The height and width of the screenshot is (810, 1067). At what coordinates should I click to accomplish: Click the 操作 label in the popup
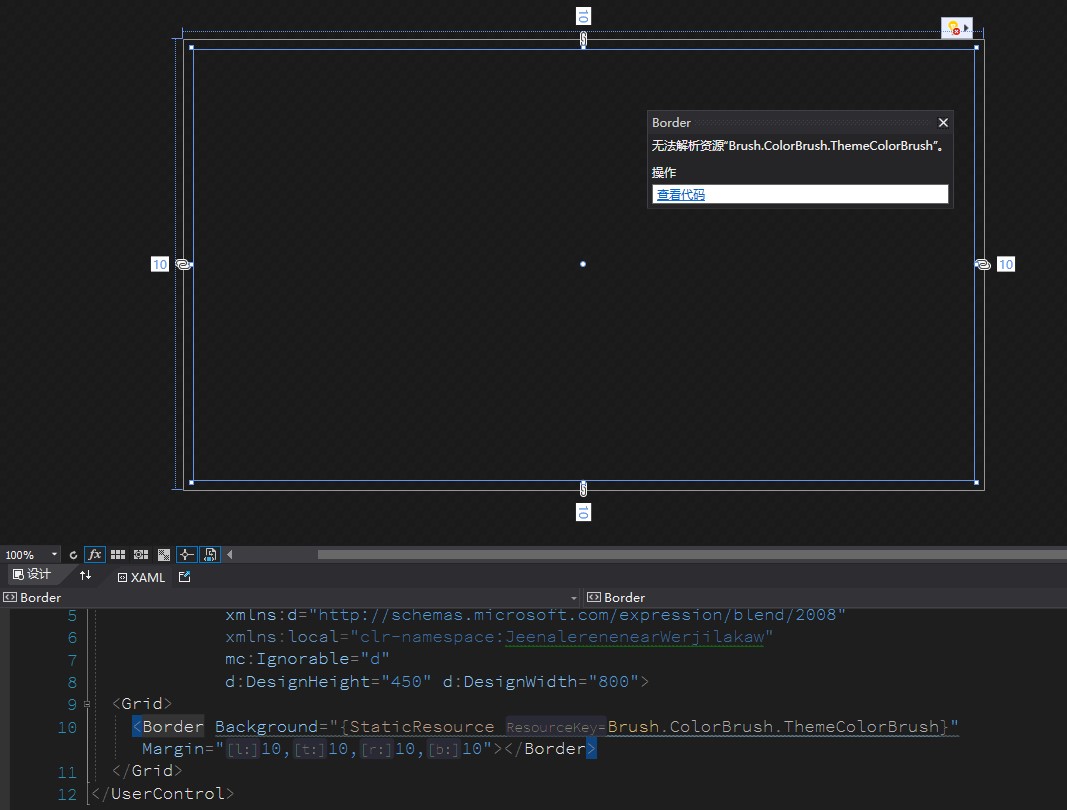pyautogui.click(x=664, y=172)
